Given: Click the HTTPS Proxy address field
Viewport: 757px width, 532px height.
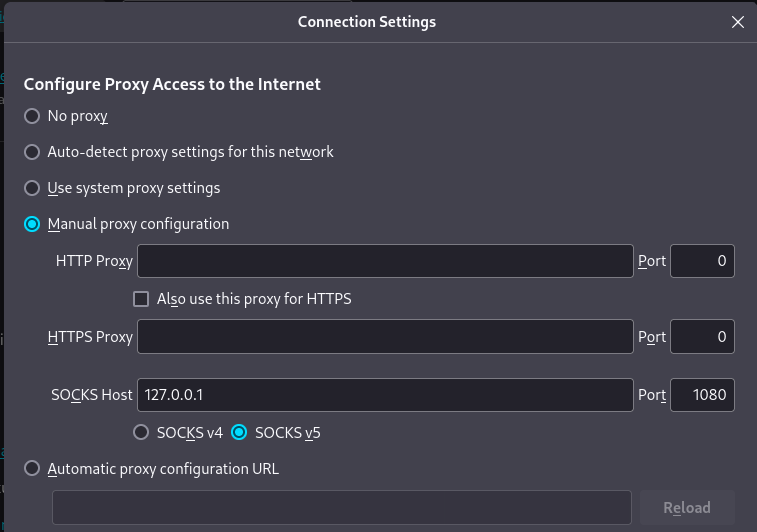Looking at the screenshot, I should click(x=385, y=337).
